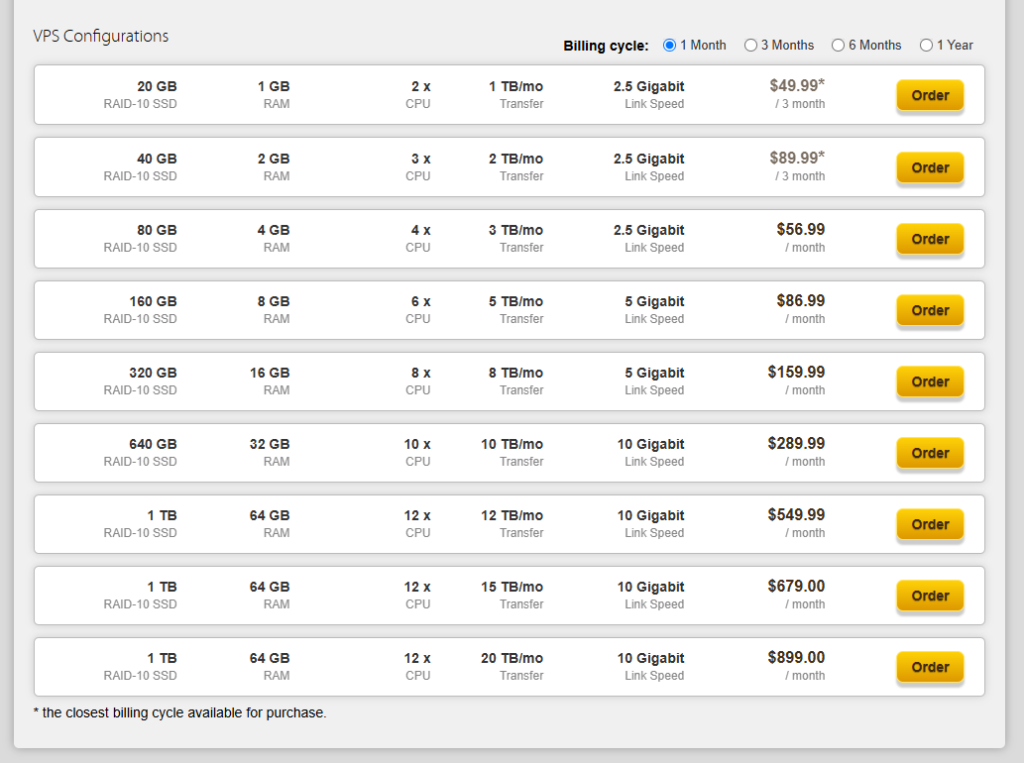The image size is (1024, 763).
Task: Order the $549.99 per month plan
Action: coord(929,525)
